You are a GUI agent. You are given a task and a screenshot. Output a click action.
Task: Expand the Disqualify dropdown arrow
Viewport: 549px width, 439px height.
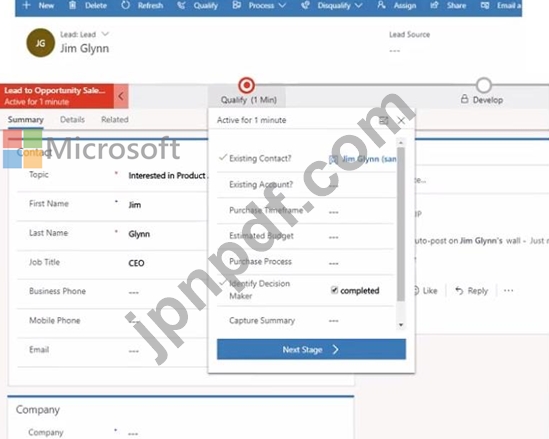tap(358, 6)
